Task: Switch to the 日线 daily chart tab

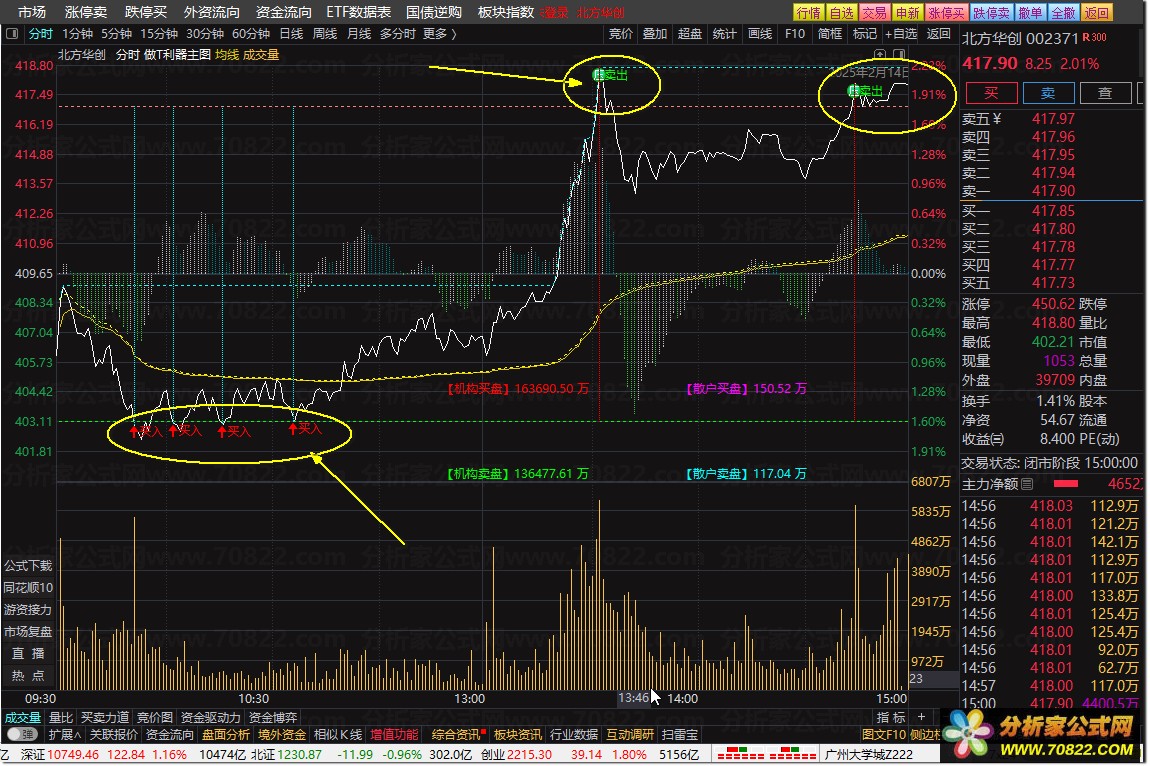Action: point(291,34)
